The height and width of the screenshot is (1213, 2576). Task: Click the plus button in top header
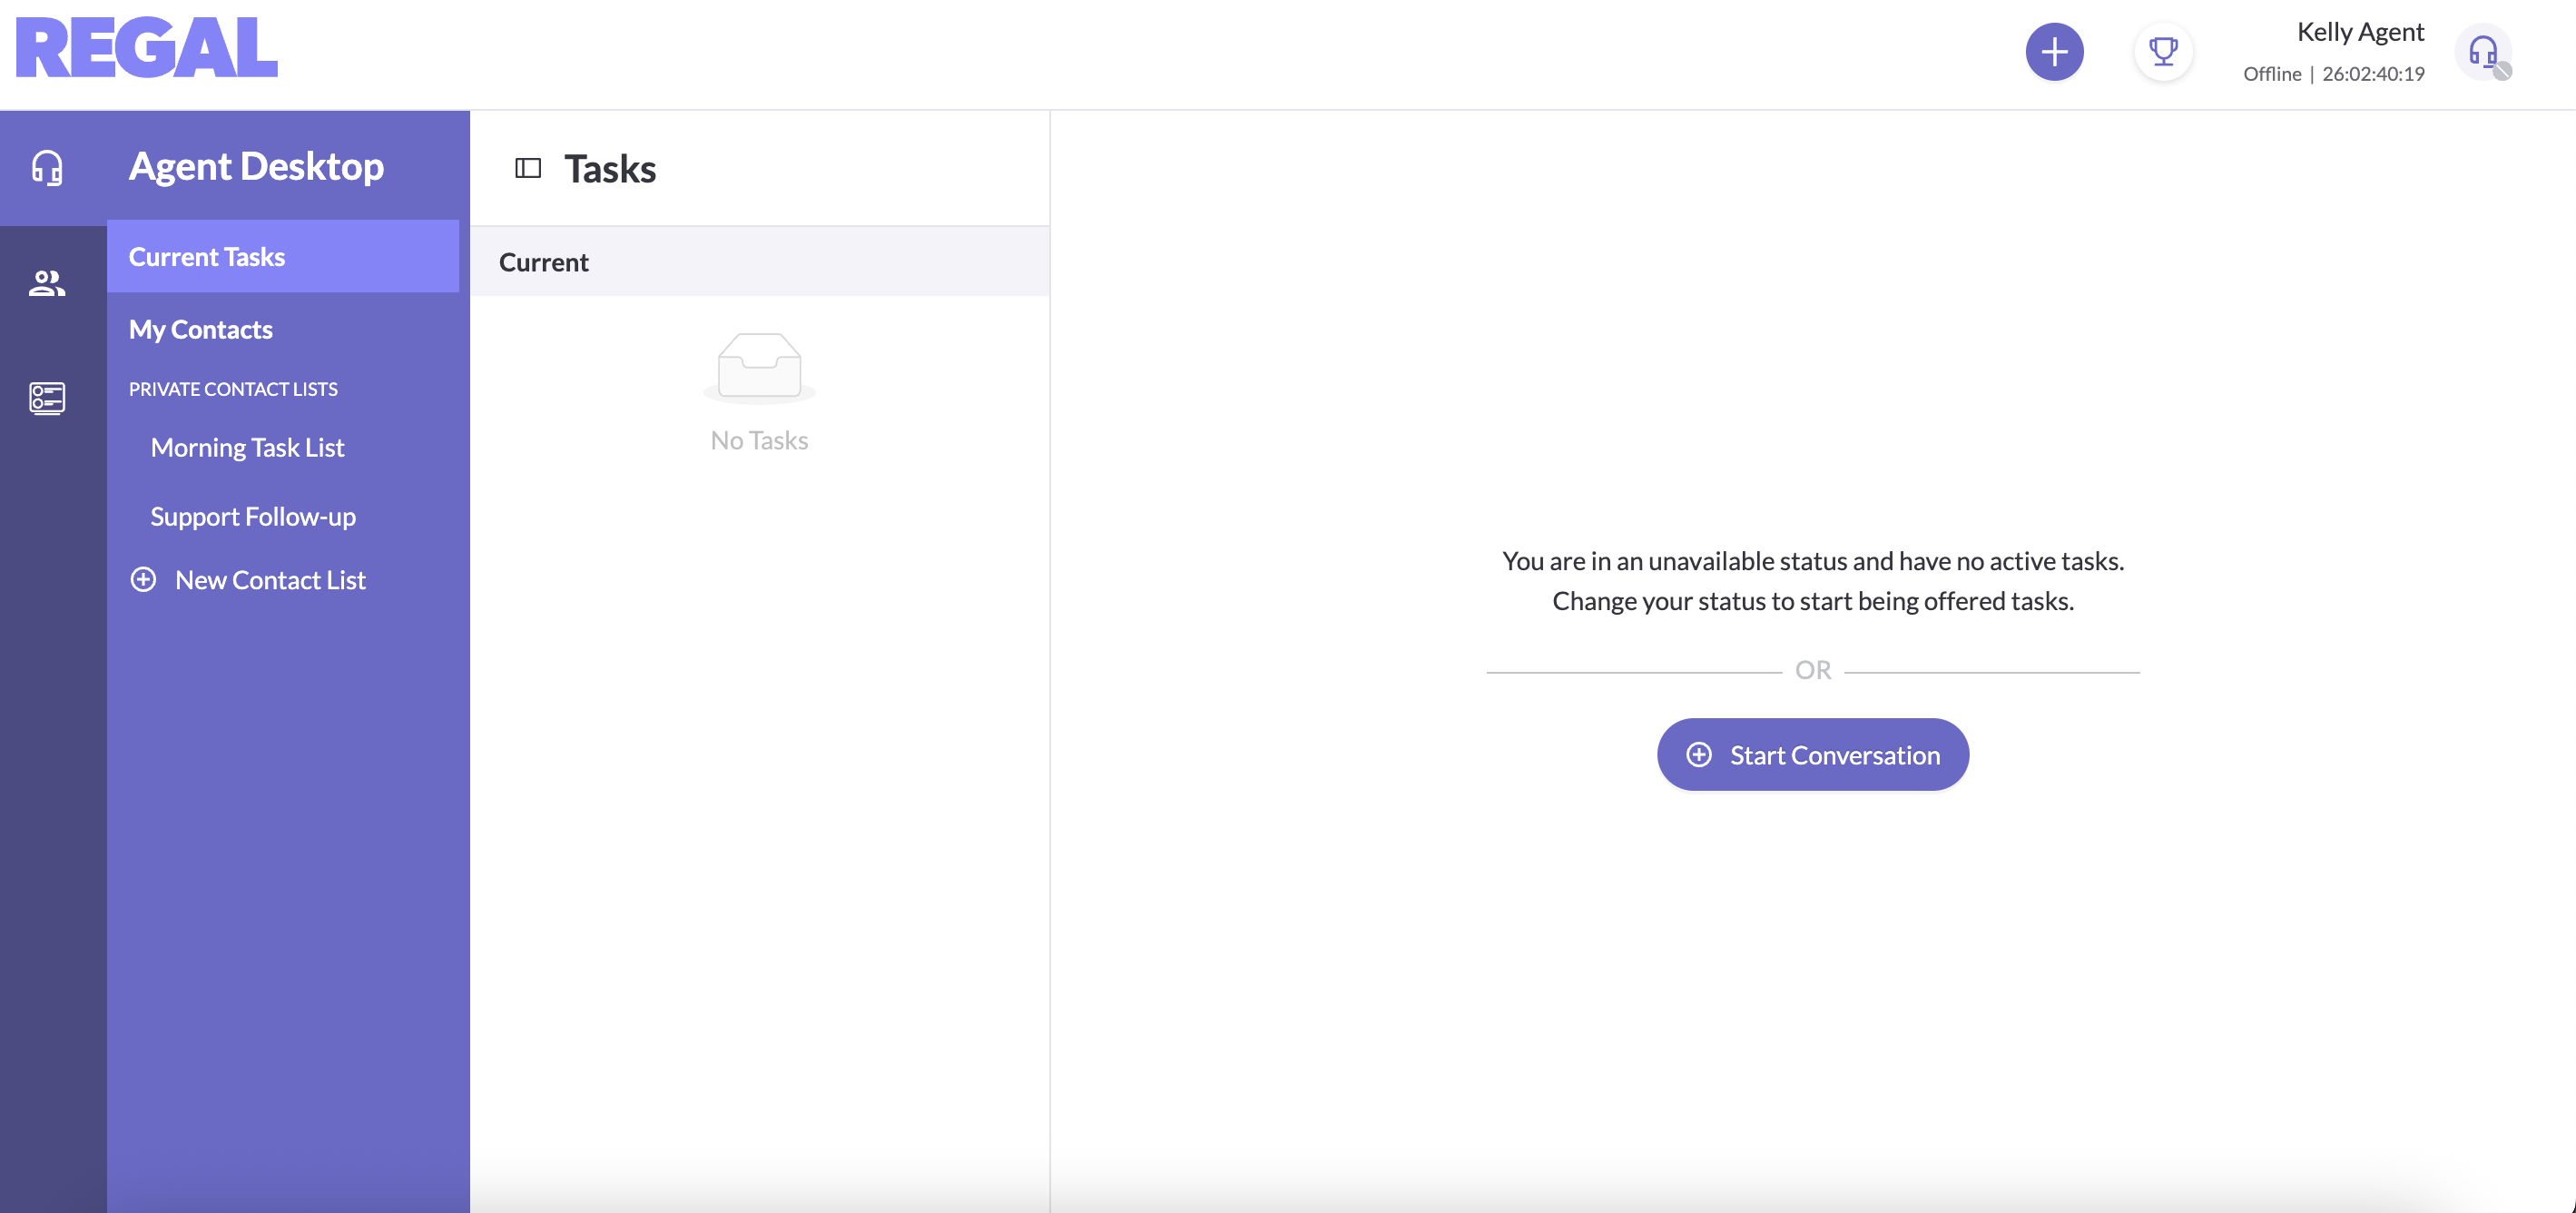pyautogui.click(x=2054, y=52)
